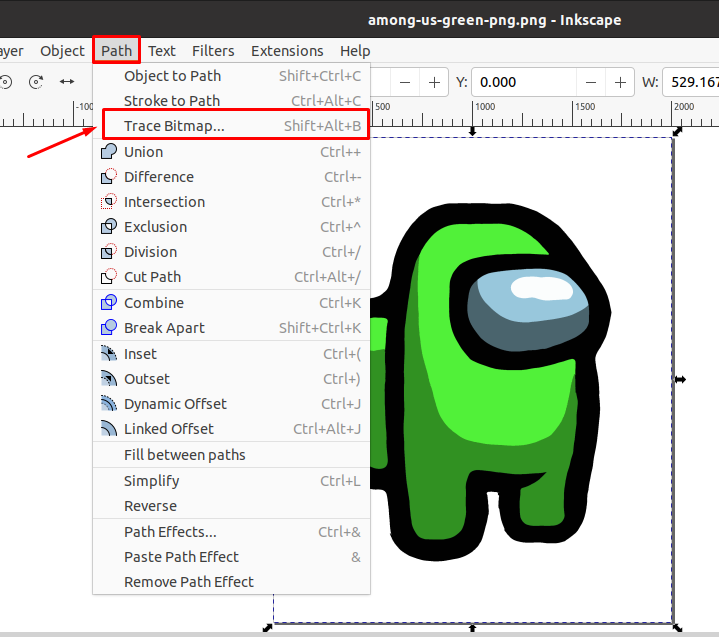719x637 pixels.
Task: Click the green crewmate image on canvas
Action: (491, 383)
